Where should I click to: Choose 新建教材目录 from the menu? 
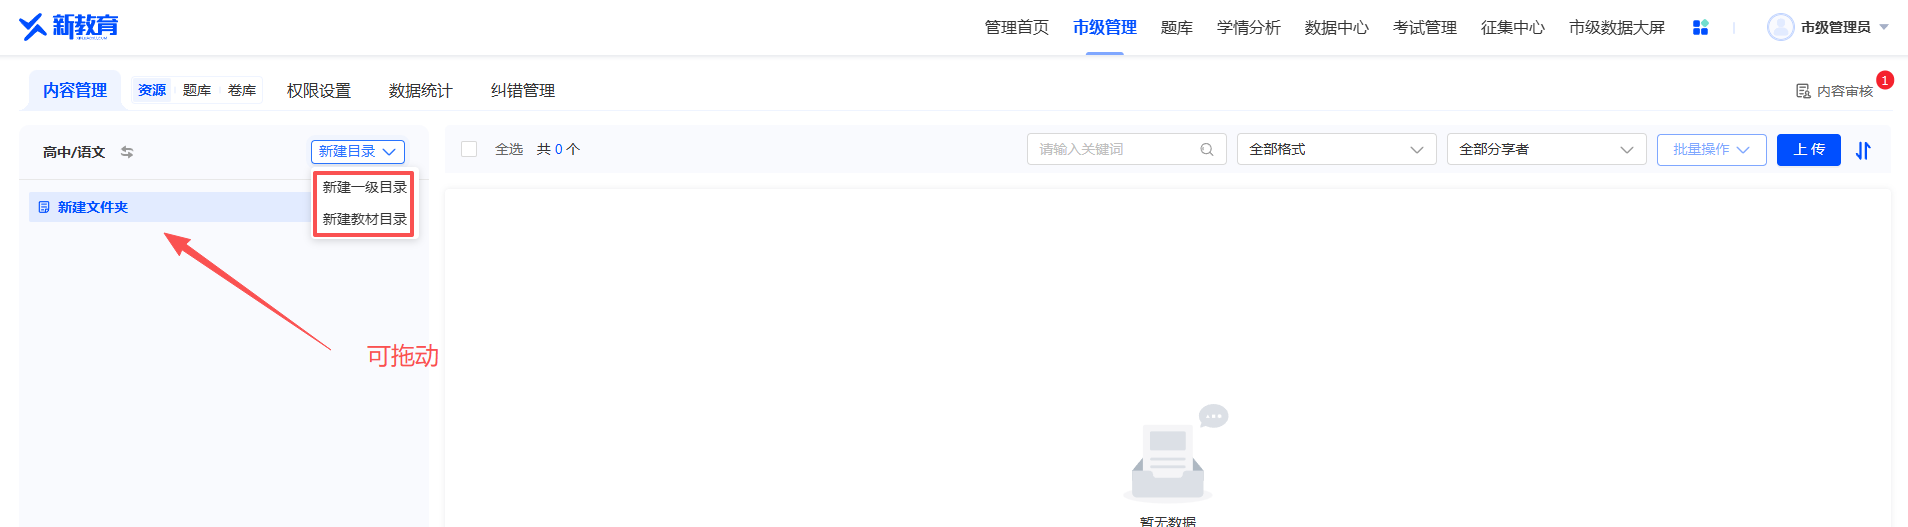tap(364, 219)
